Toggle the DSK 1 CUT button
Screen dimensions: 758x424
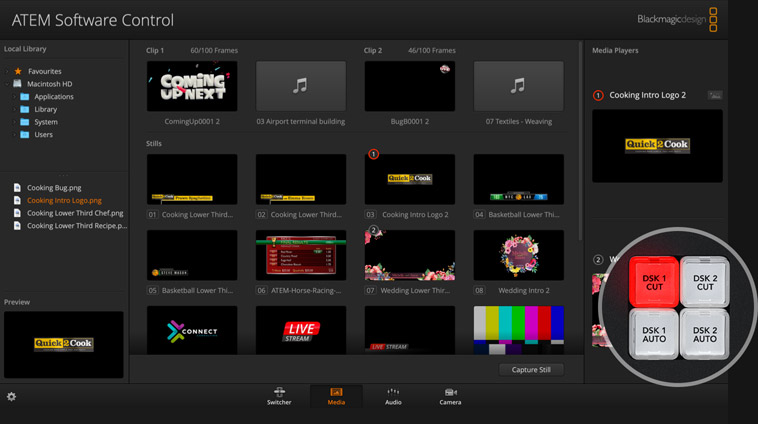pos(653,282)
